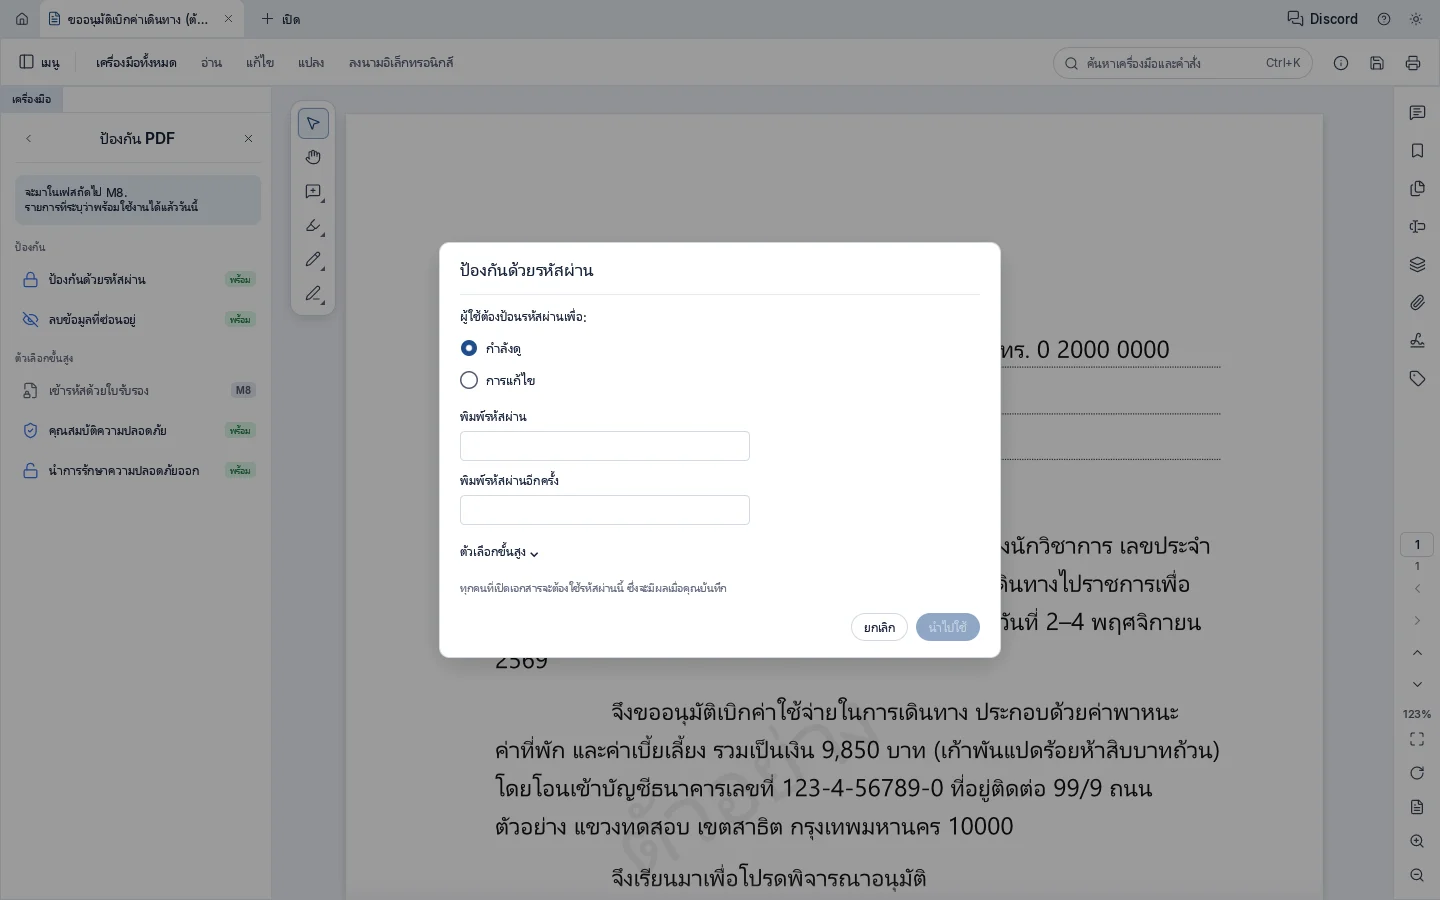This screenshot has width=1440, height=900.
Task: Toggle full screen fit icon
Action: (x=1417, y=739)
